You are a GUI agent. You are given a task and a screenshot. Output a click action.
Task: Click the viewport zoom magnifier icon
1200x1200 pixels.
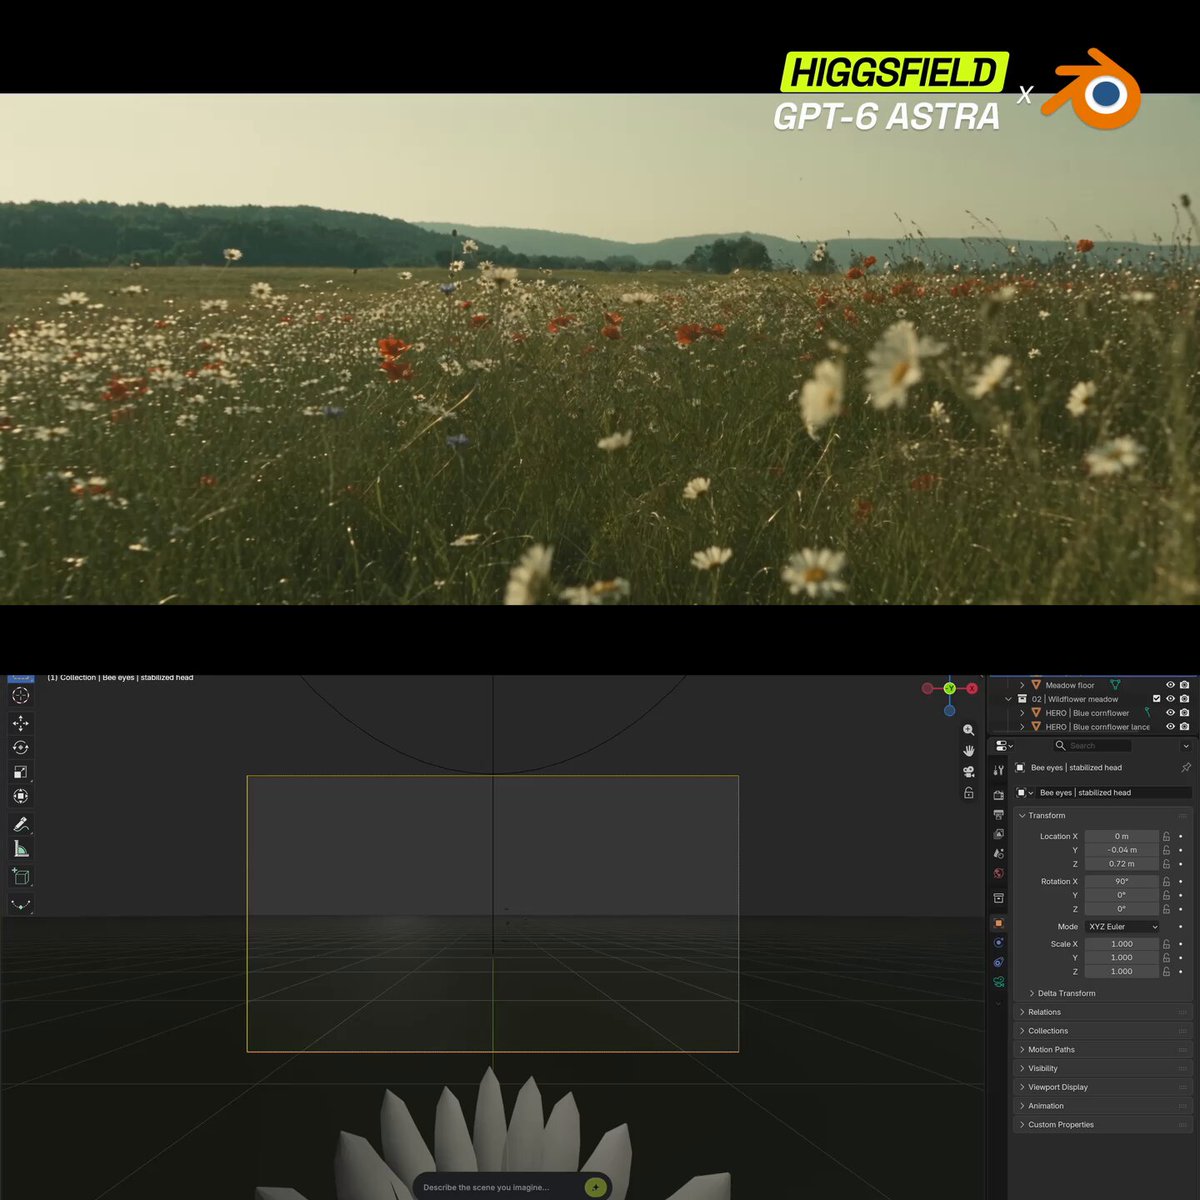pos(968,730)
